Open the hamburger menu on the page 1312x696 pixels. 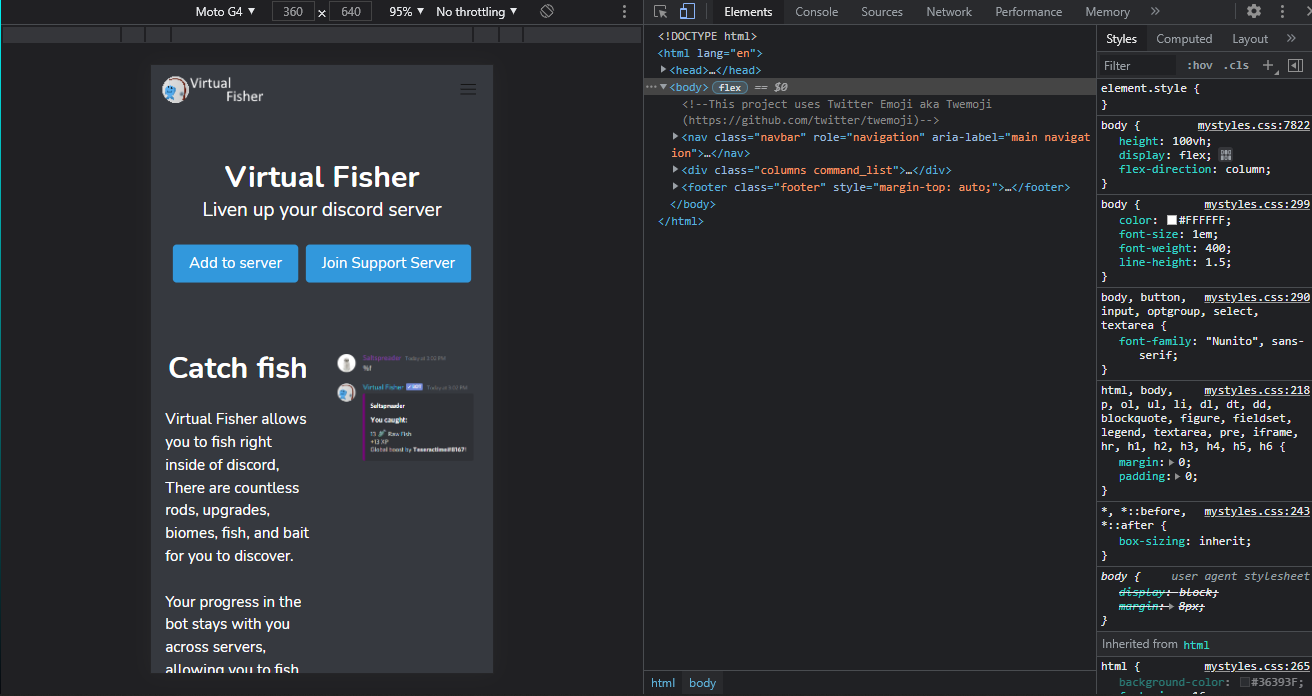pyautogui.click(x=468, y=89)
